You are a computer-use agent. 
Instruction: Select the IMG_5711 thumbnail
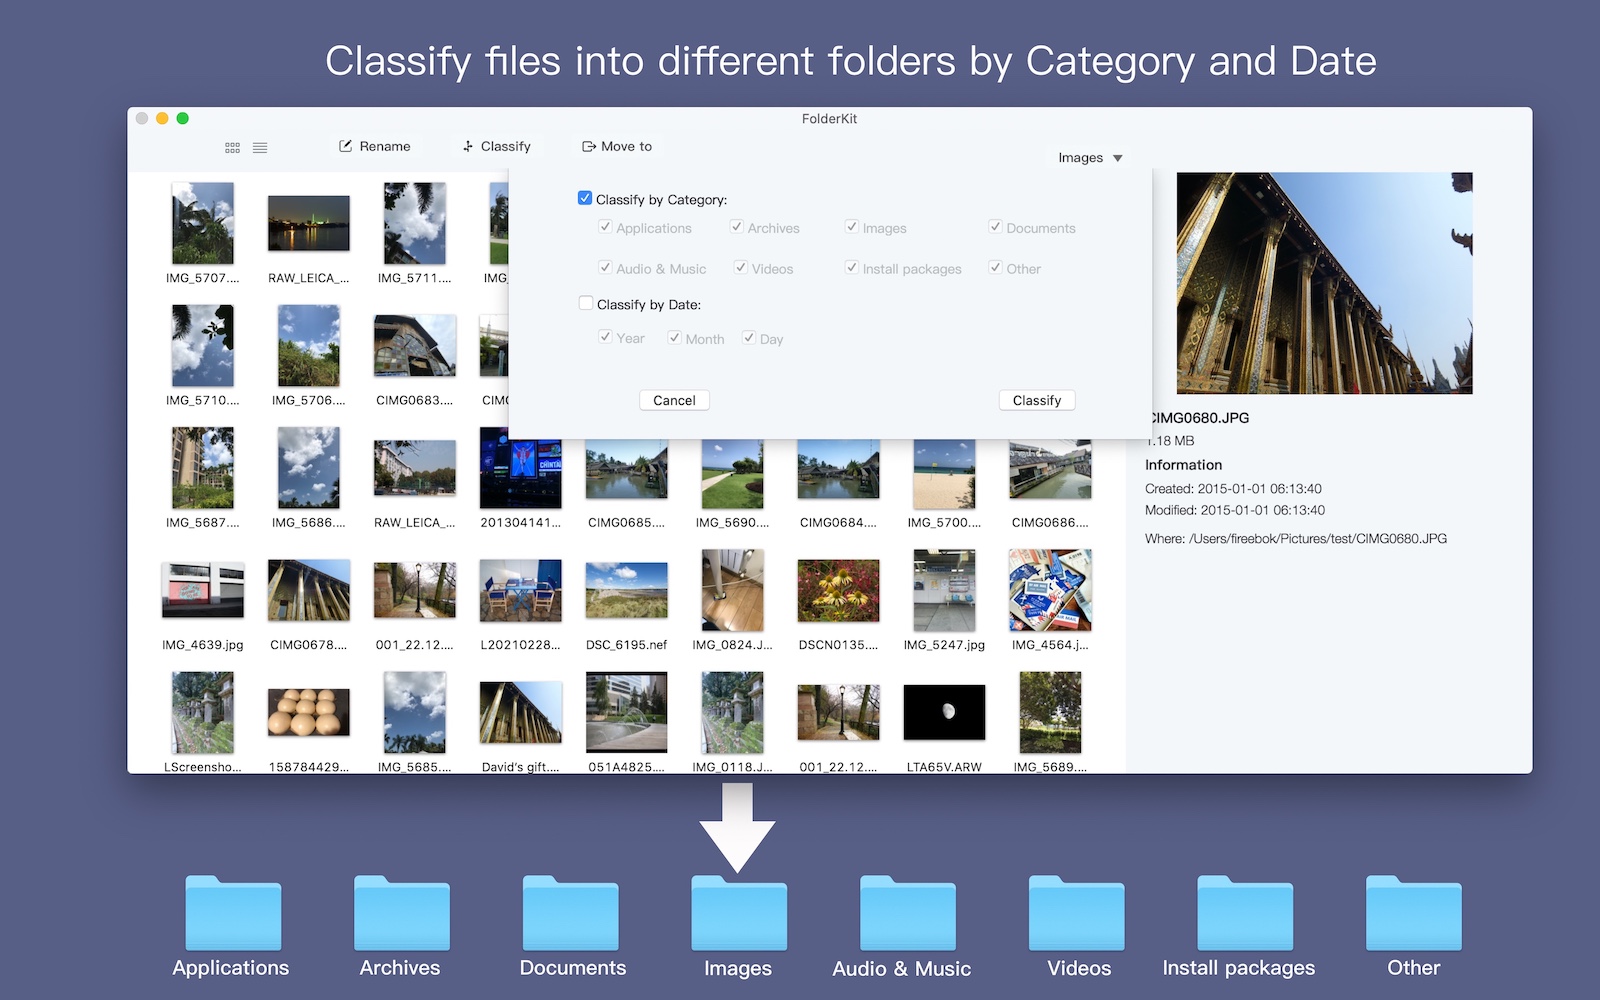point(415,223)
